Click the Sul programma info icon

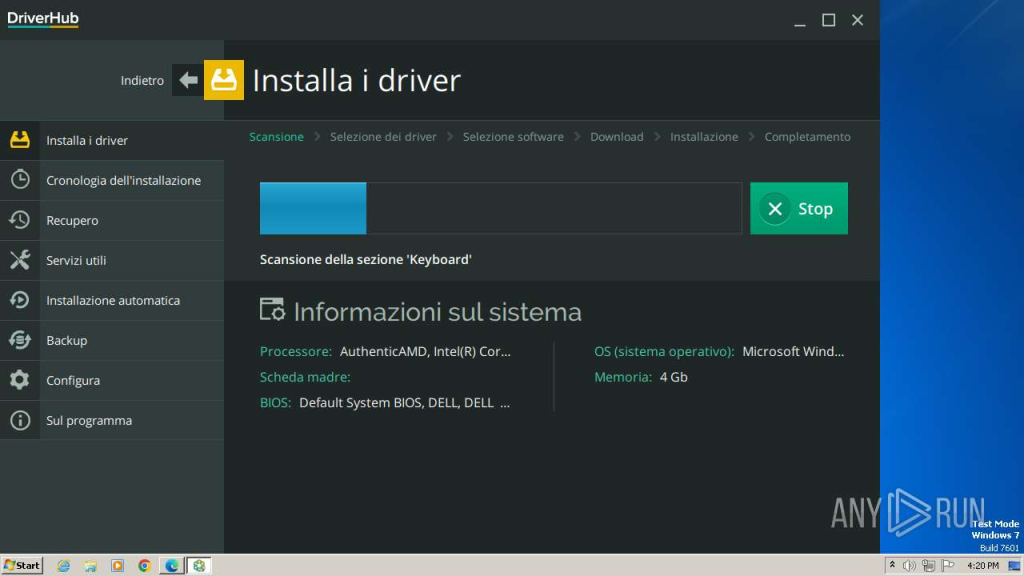(x=20, y=420)
